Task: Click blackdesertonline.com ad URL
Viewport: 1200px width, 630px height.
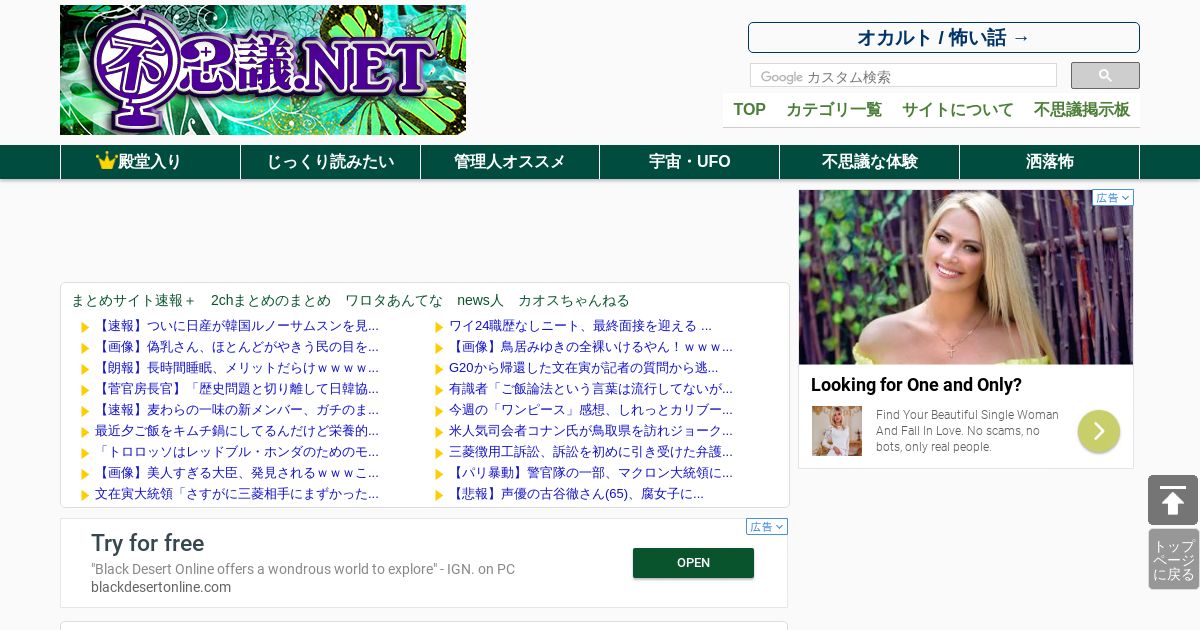Action: pyautogui.click(x=161, y=587)
